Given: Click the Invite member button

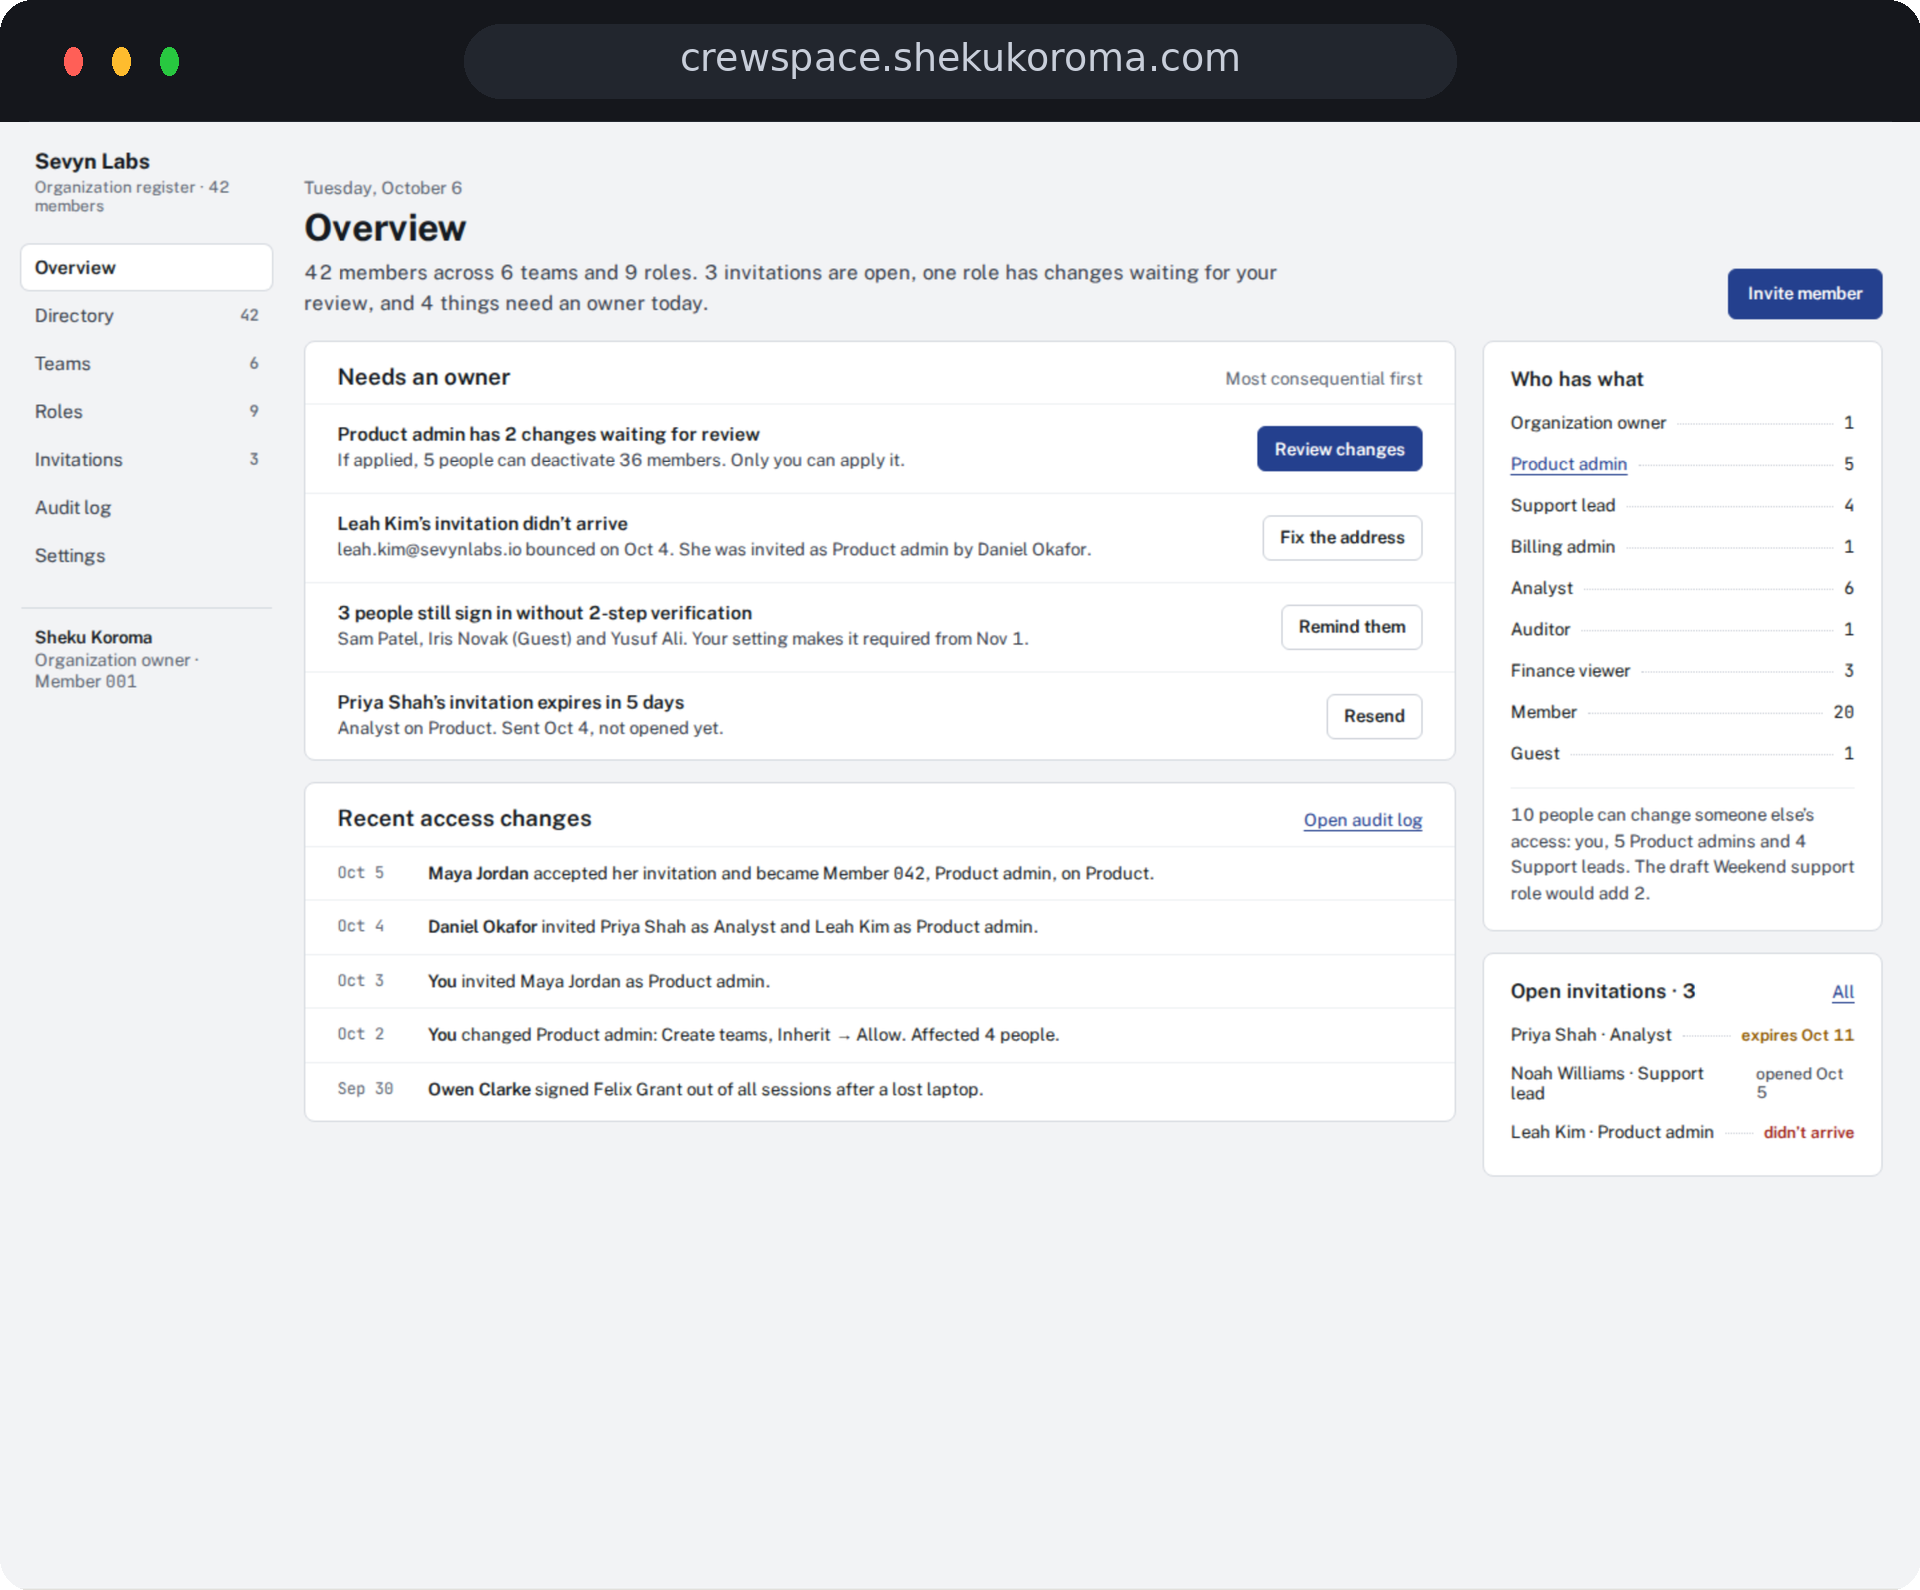Looking at the screenshot, I should point(1804,293).
